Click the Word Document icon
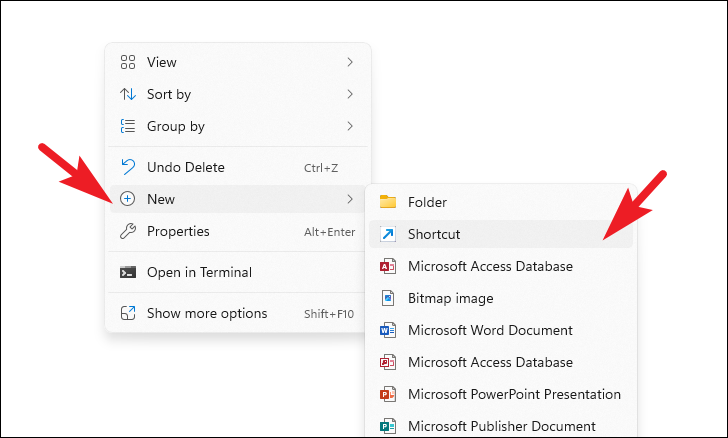 388,330
